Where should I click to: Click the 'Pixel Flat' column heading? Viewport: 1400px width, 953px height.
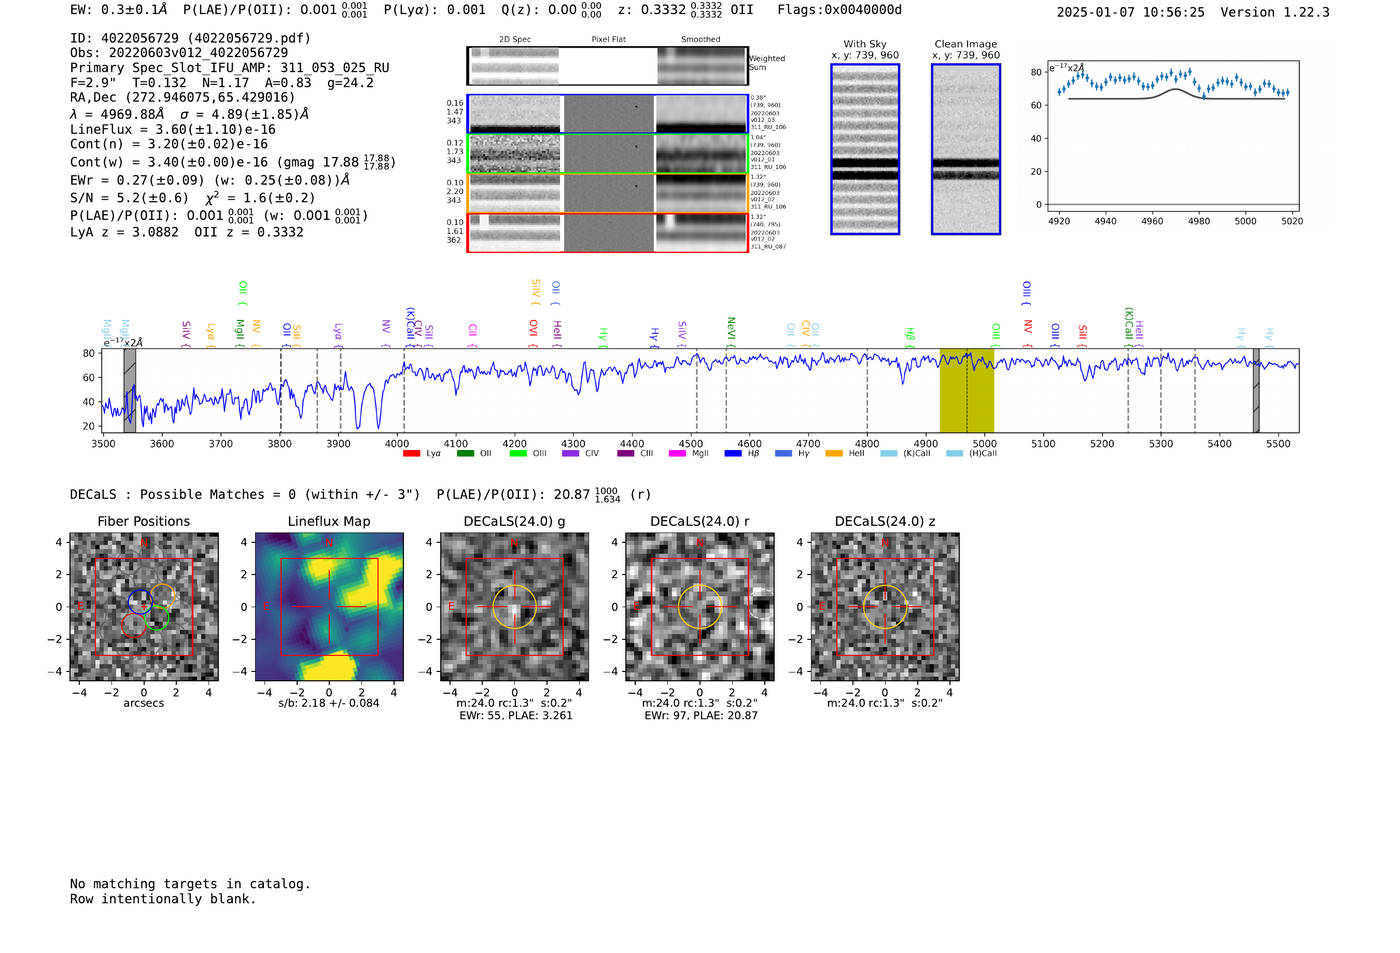[609, 39]
